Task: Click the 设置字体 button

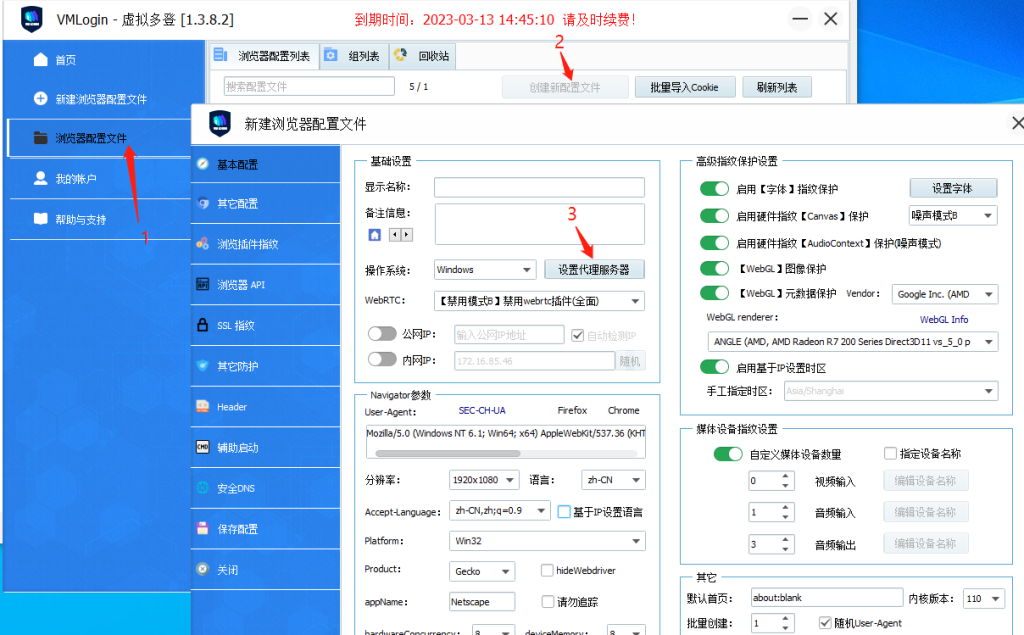Action: click(x=953, y=188)
